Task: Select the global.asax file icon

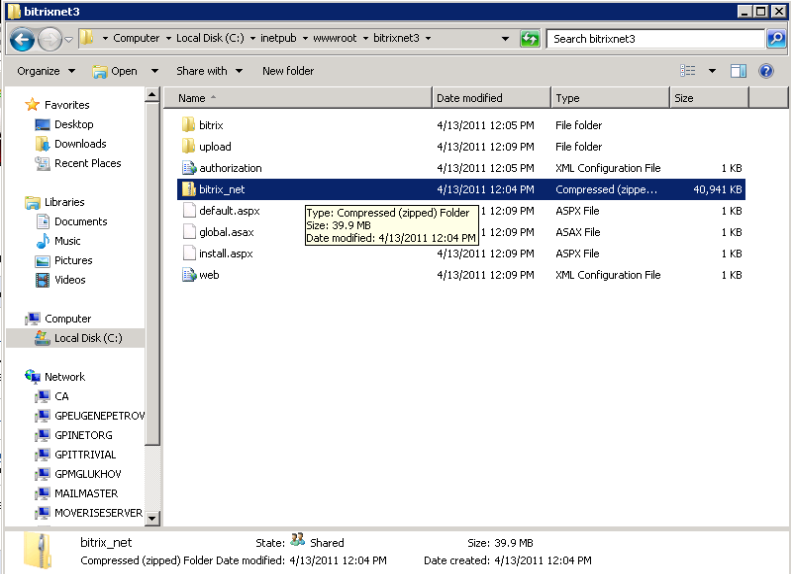Action: pos(189,232)
